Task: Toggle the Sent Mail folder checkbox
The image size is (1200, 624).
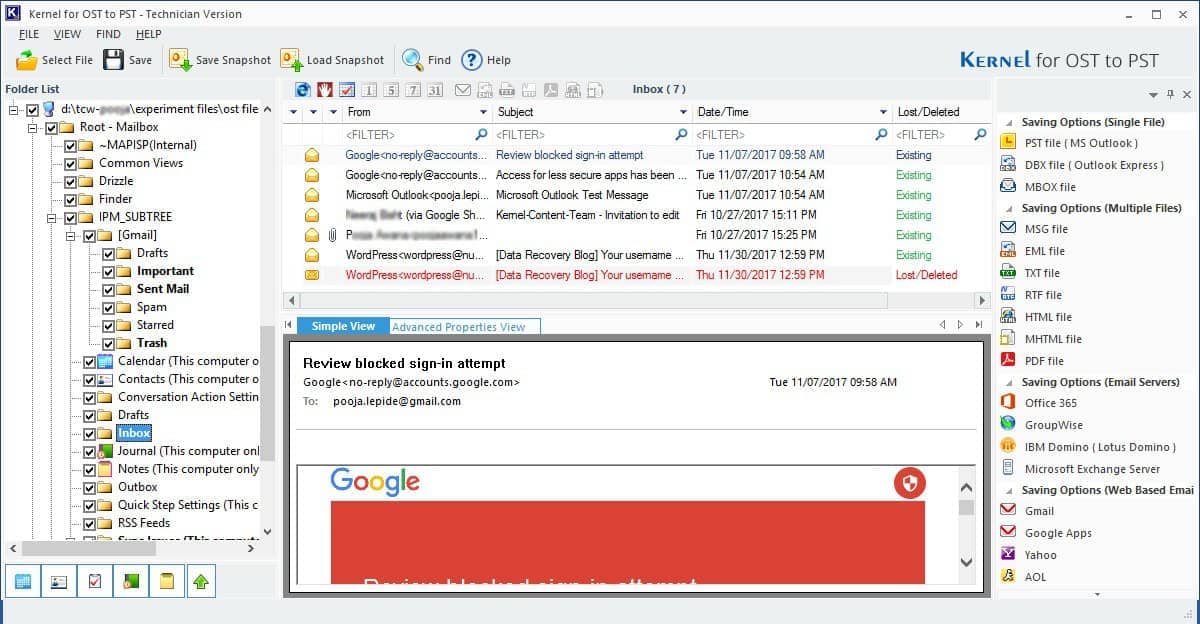Action: click(x=108, y=290)
